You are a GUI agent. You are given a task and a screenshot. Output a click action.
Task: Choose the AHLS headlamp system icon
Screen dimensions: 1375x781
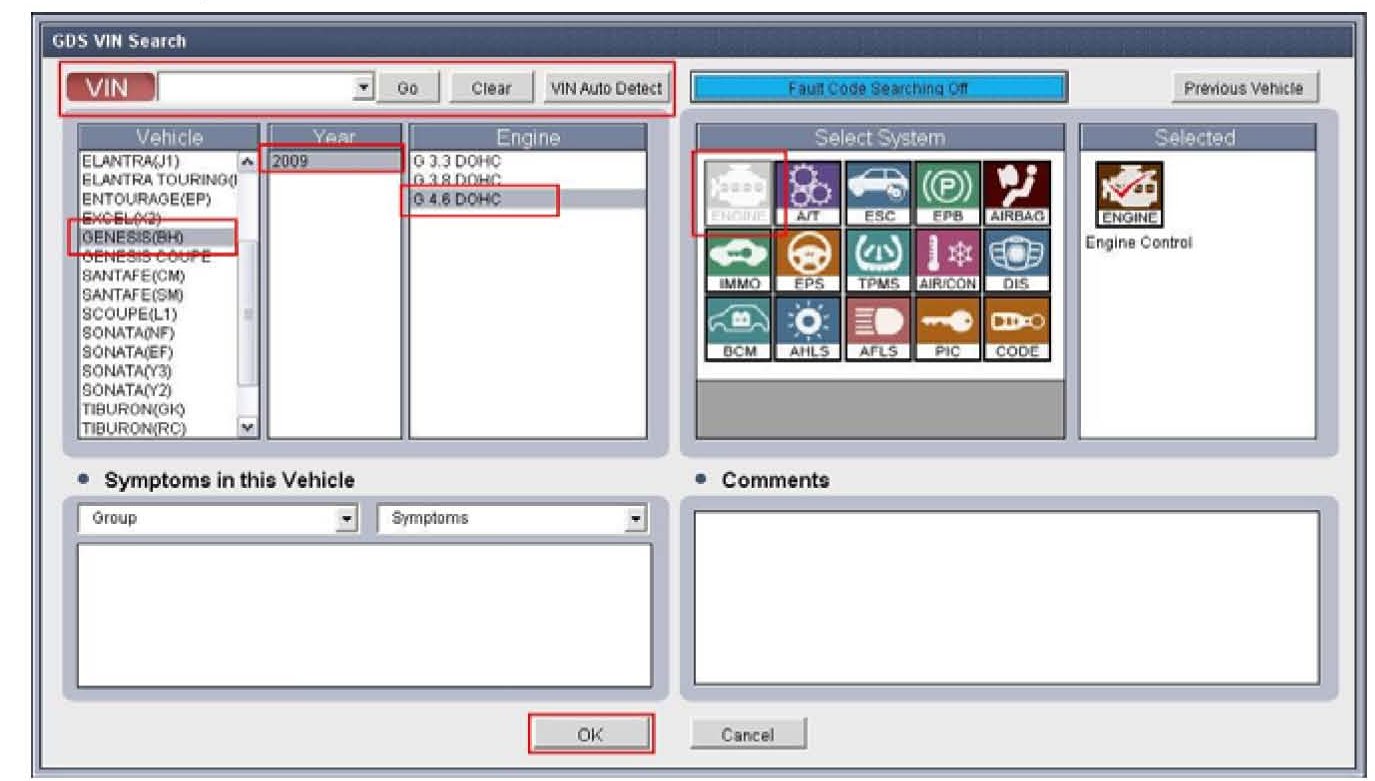(808, 328)
